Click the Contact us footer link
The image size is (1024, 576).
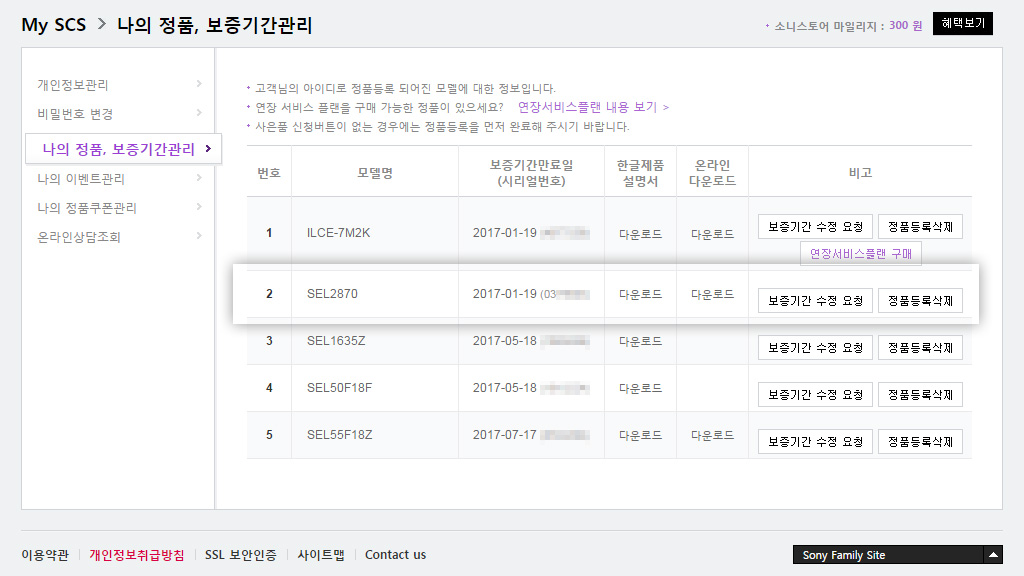pyautogui.click(x=395, y=555)
